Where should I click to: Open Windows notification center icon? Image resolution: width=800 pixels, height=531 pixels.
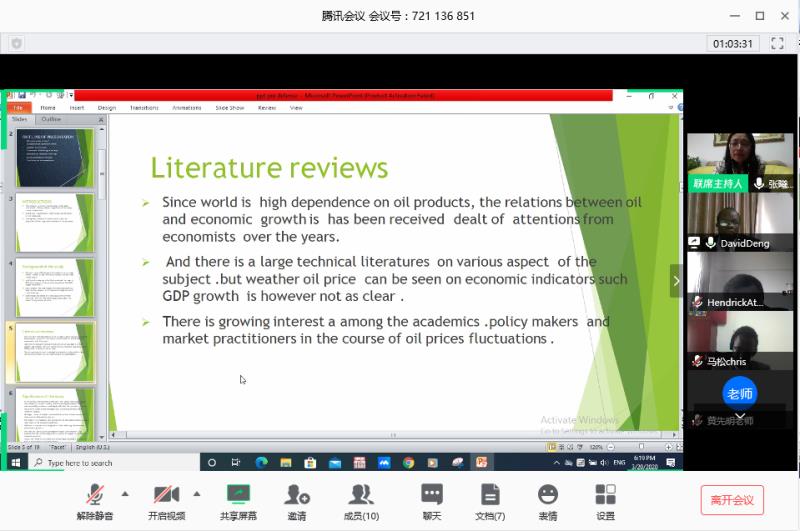(671, 463)
